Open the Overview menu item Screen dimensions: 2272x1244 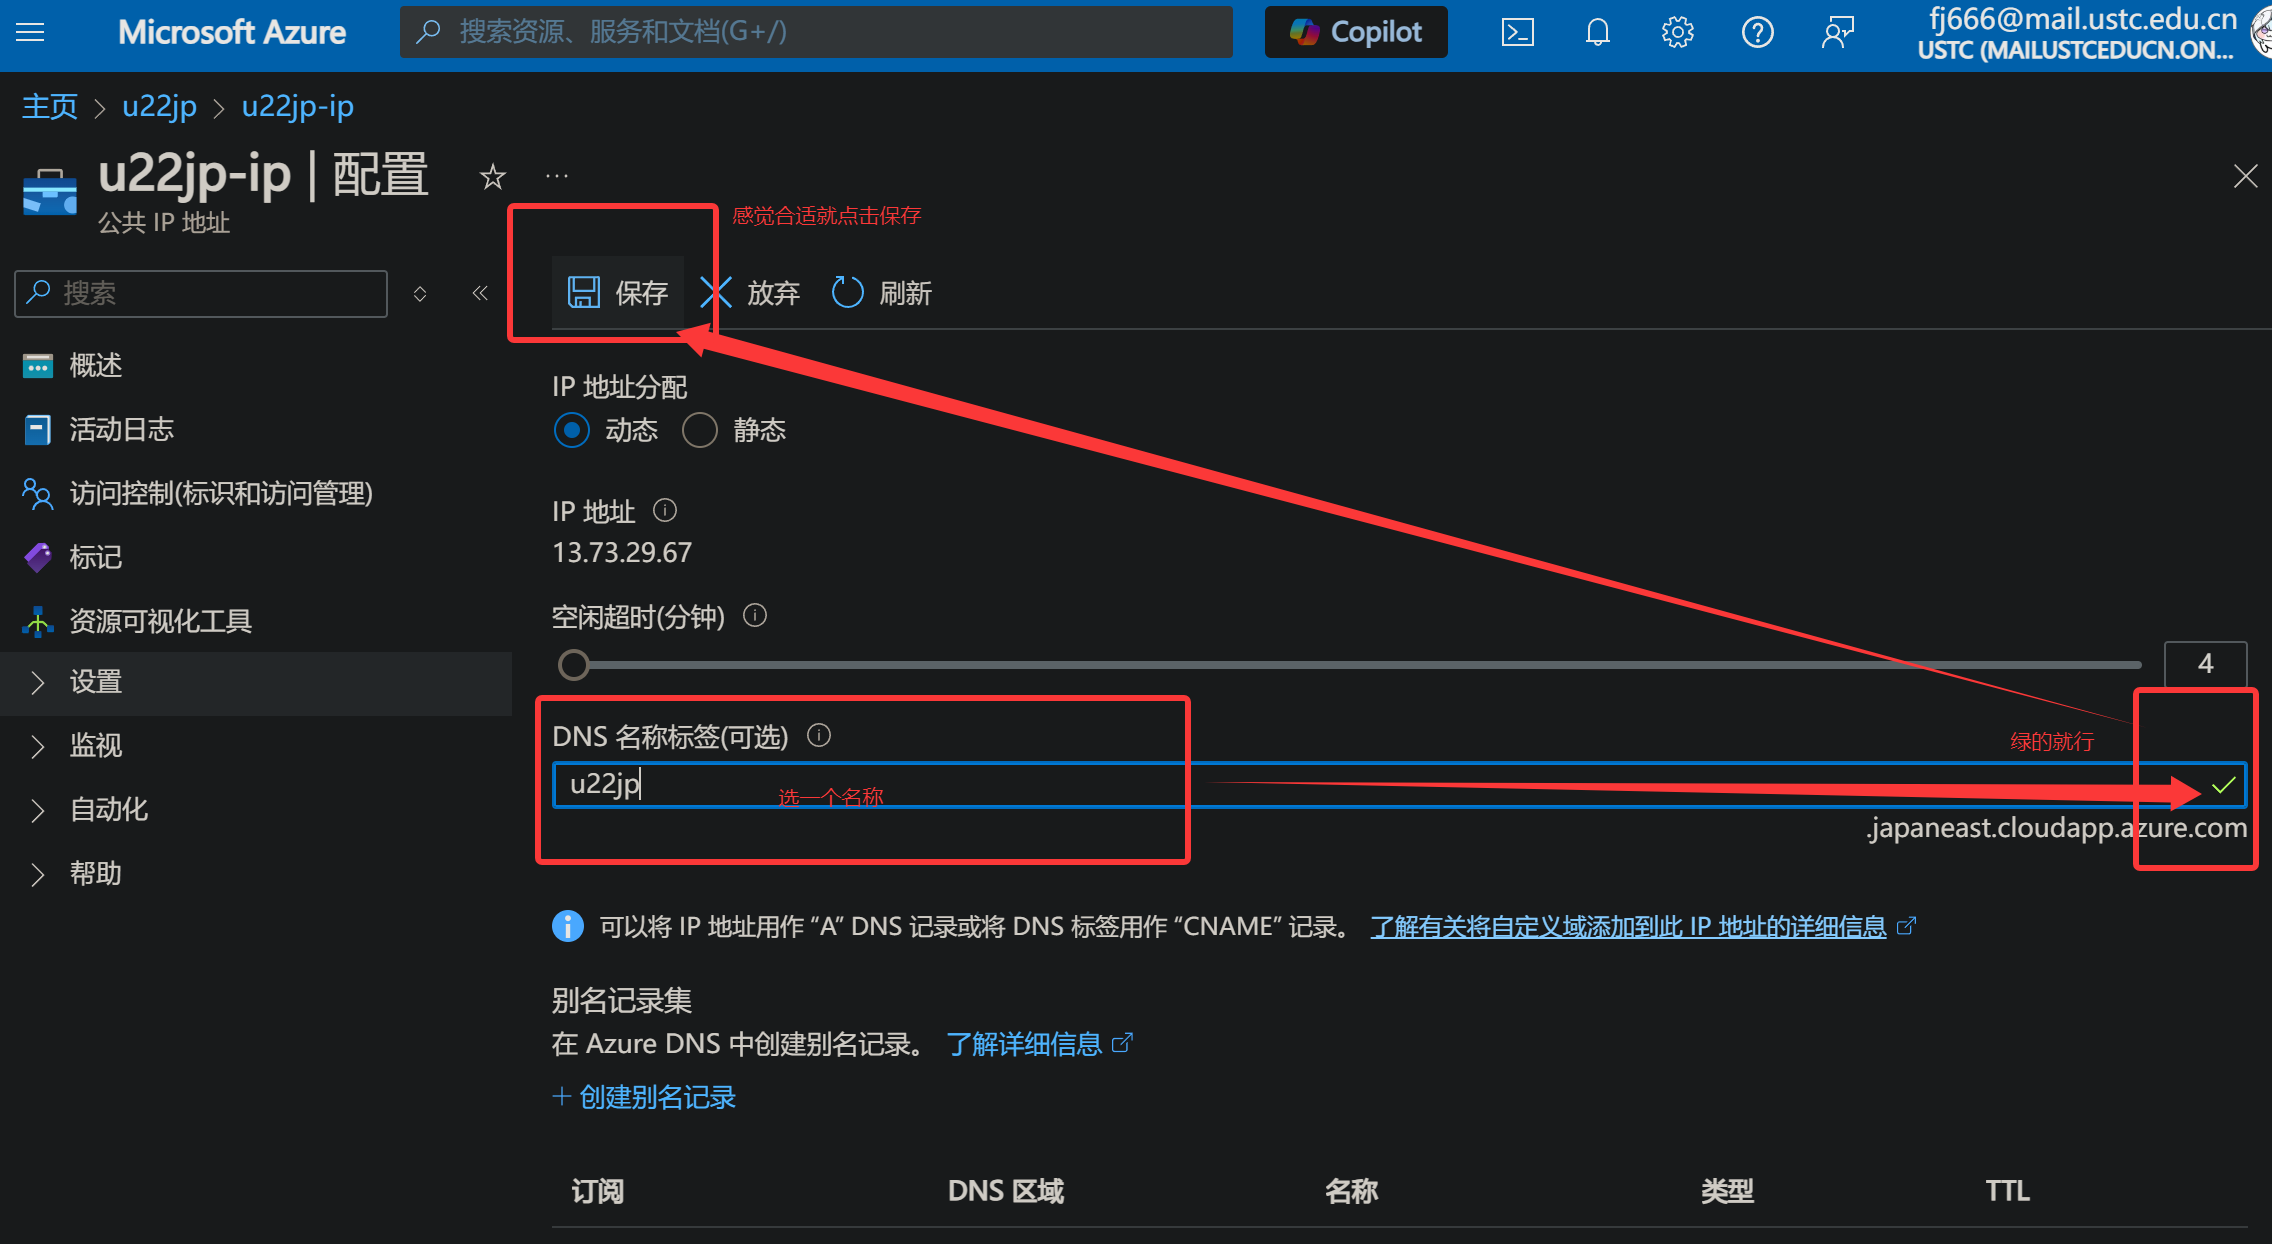point(95,366)
